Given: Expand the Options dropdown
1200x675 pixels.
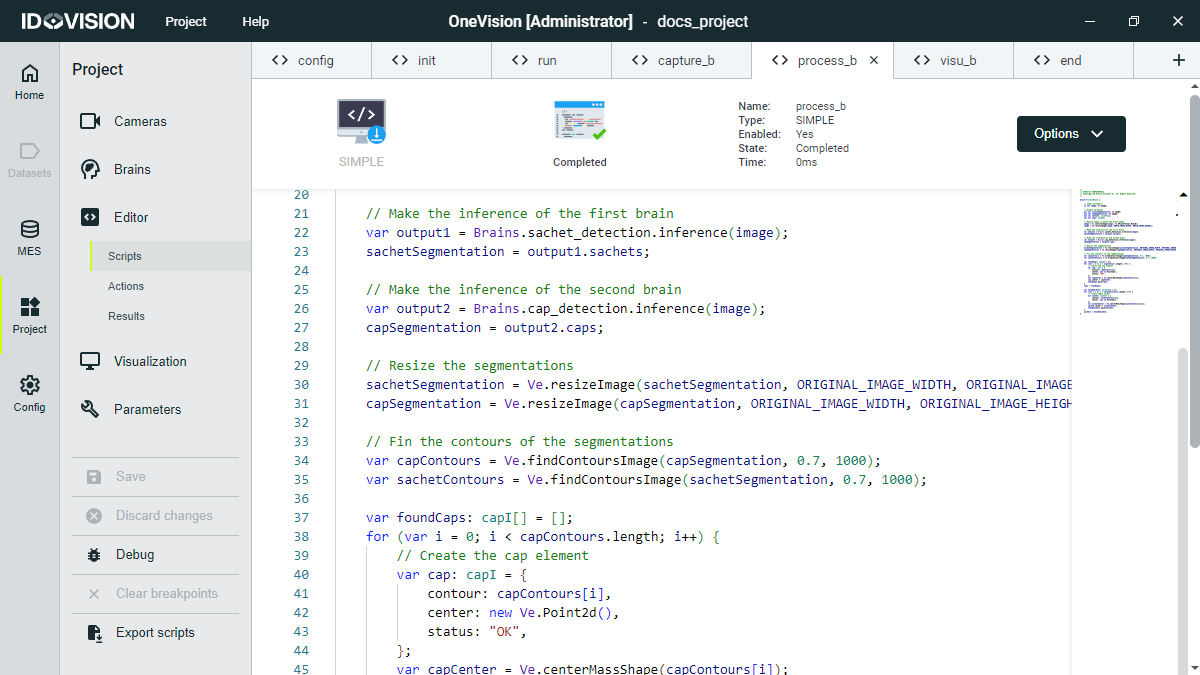Looking at the screenshot, I should (1070, 134).
